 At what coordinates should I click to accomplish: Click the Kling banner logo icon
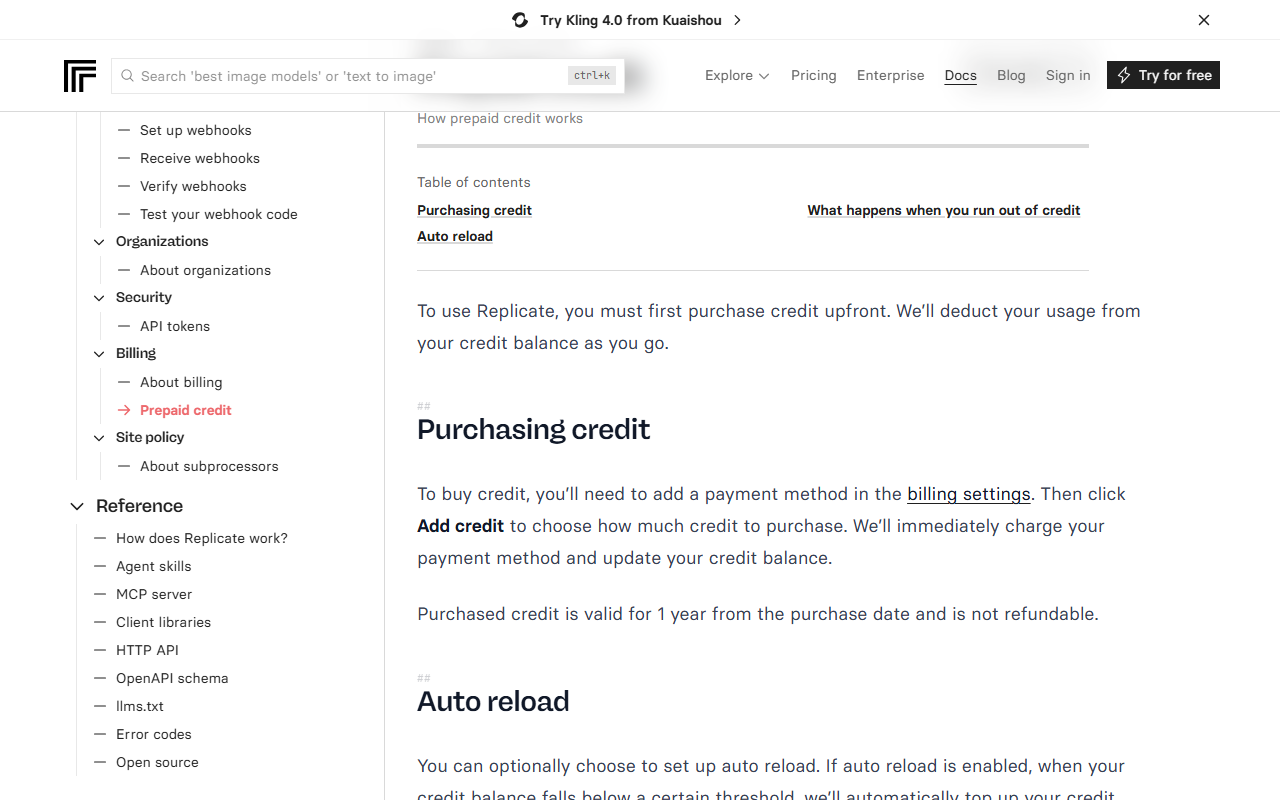click(x=520, y=20)
